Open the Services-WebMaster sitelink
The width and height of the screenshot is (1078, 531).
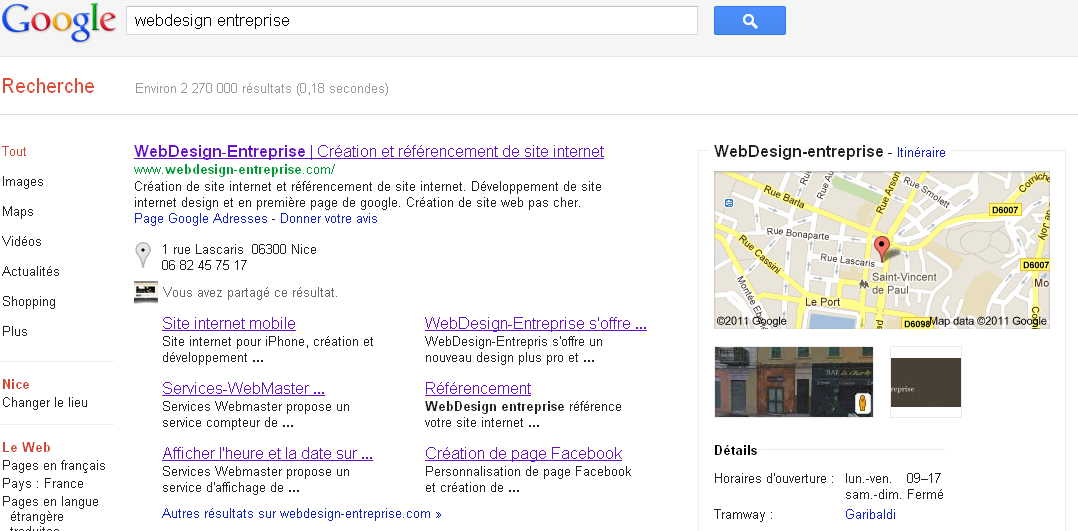(243, 389)
